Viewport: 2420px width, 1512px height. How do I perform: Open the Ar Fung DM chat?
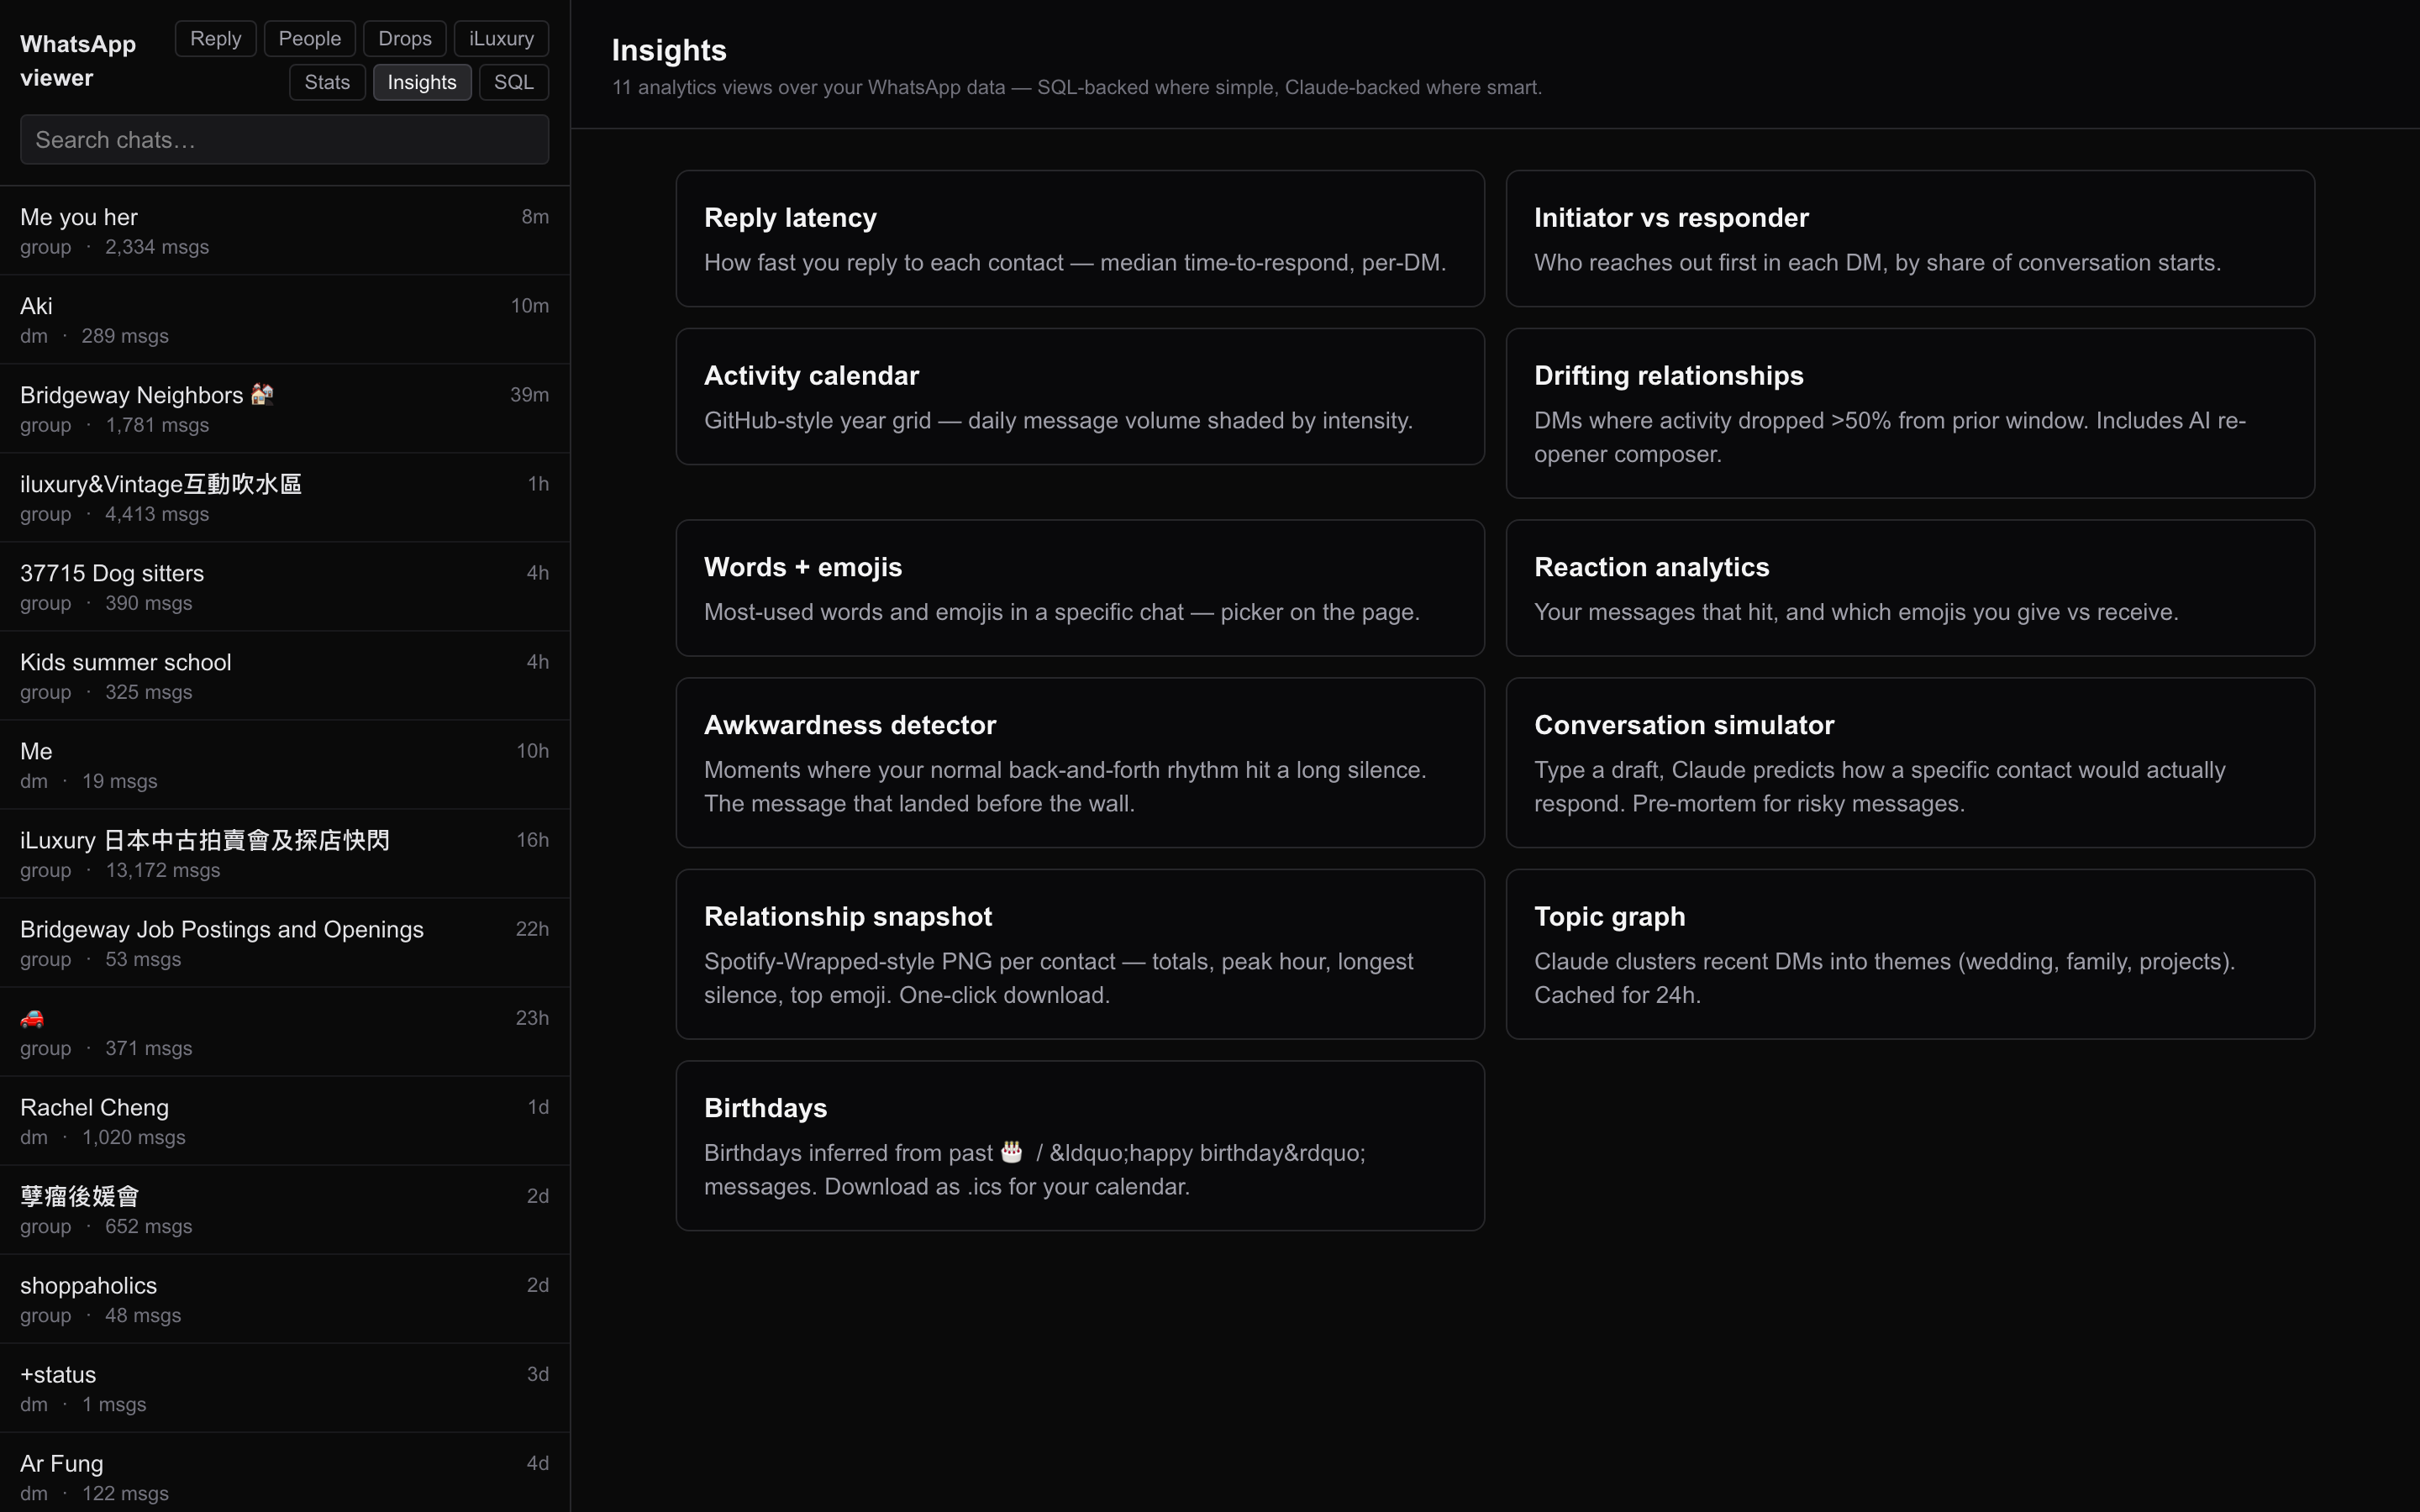click(x=284, y=1474)
